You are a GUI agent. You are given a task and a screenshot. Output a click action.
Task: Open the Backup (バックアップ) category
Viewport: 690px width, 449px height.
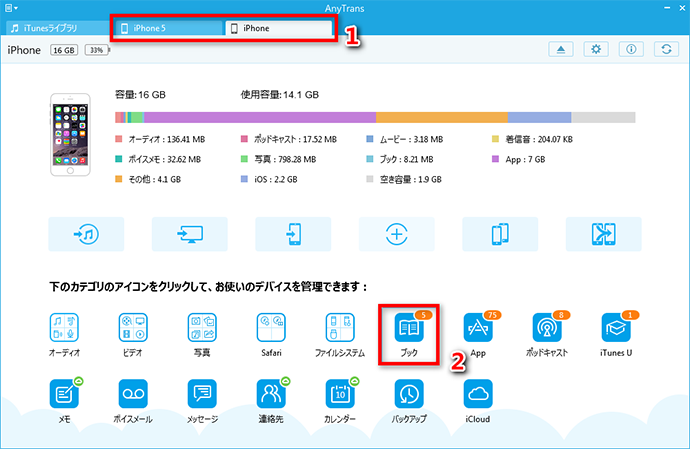click(409, 394)
